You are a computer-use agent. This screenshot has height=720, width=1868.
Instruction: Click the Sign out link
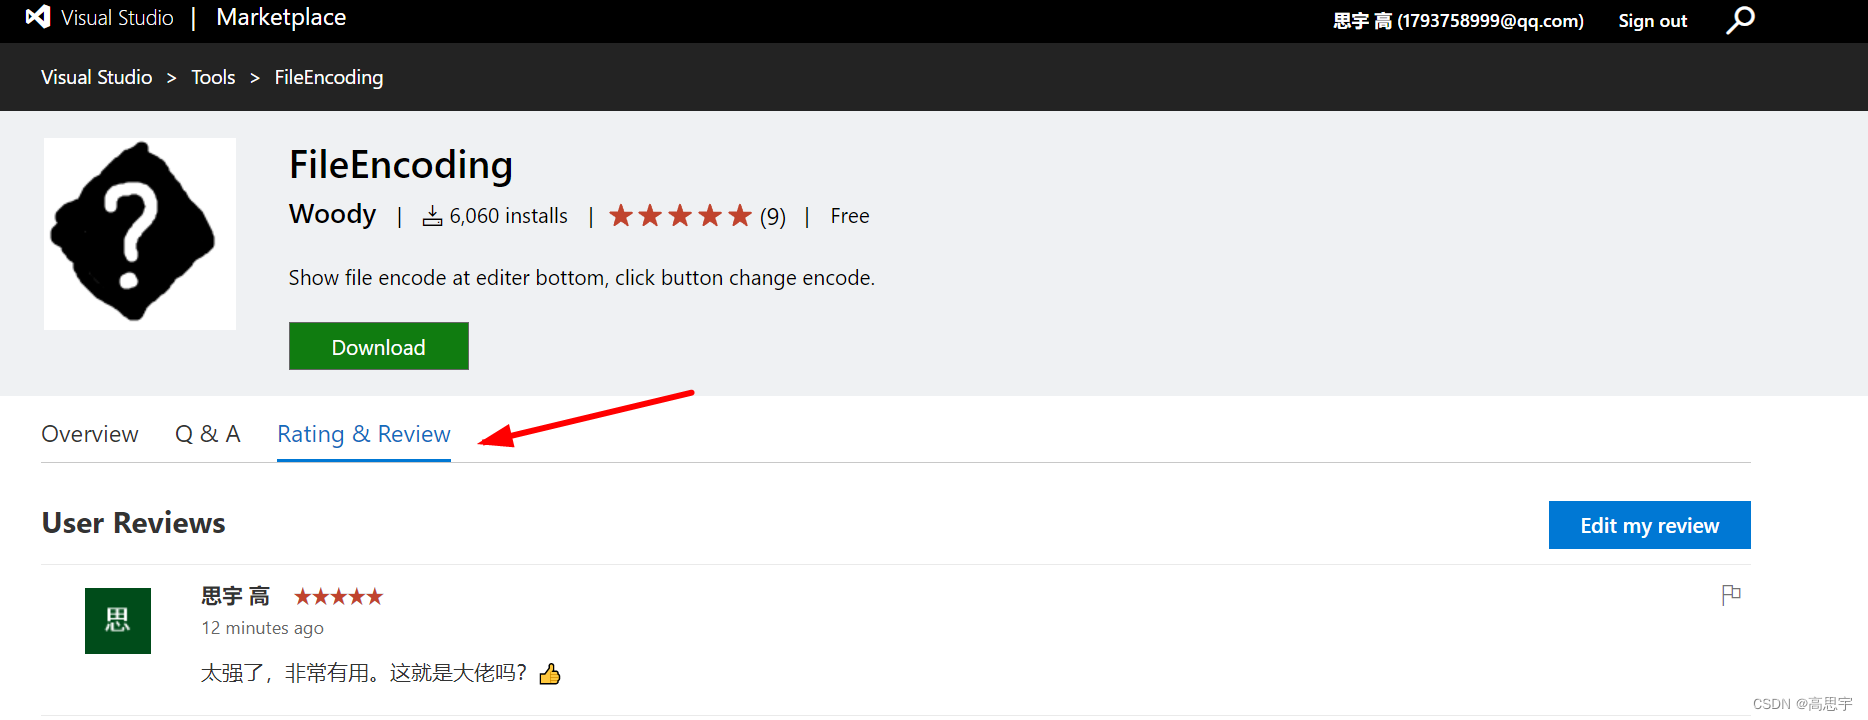tap(1652, 21)
